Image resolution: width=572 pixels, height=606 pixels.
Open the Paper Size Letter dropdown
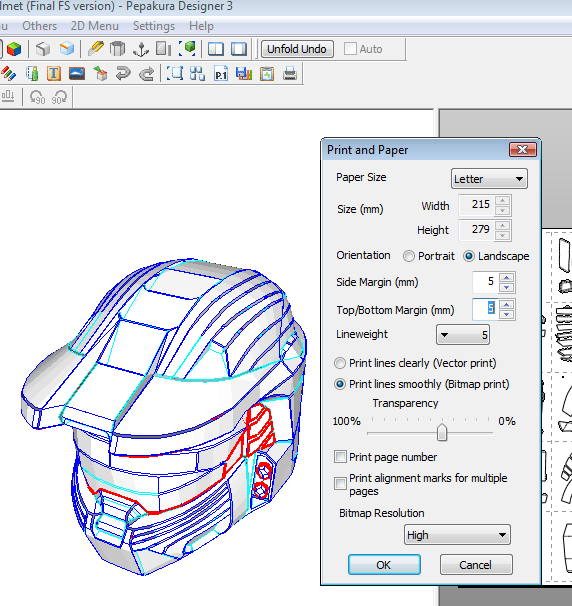(x=489, y=179)
